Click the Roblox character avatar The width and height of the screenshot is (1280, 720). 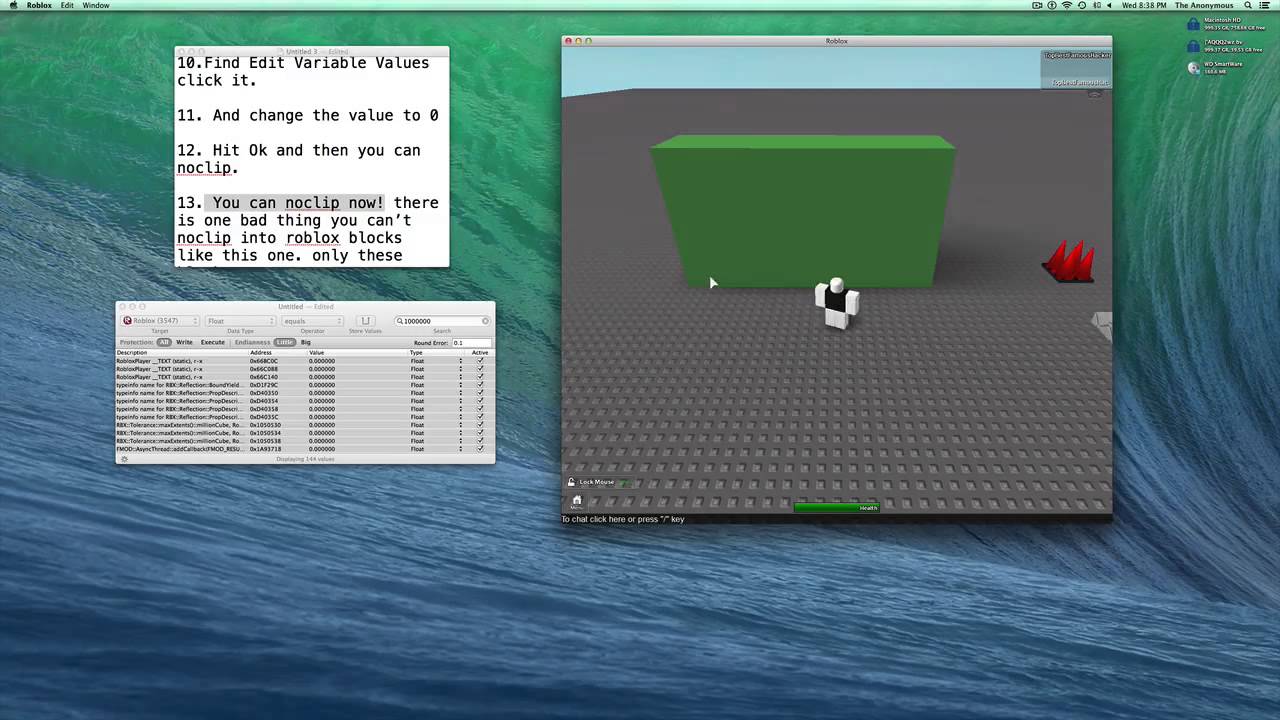pyautogui.click(x=836, y=303)
